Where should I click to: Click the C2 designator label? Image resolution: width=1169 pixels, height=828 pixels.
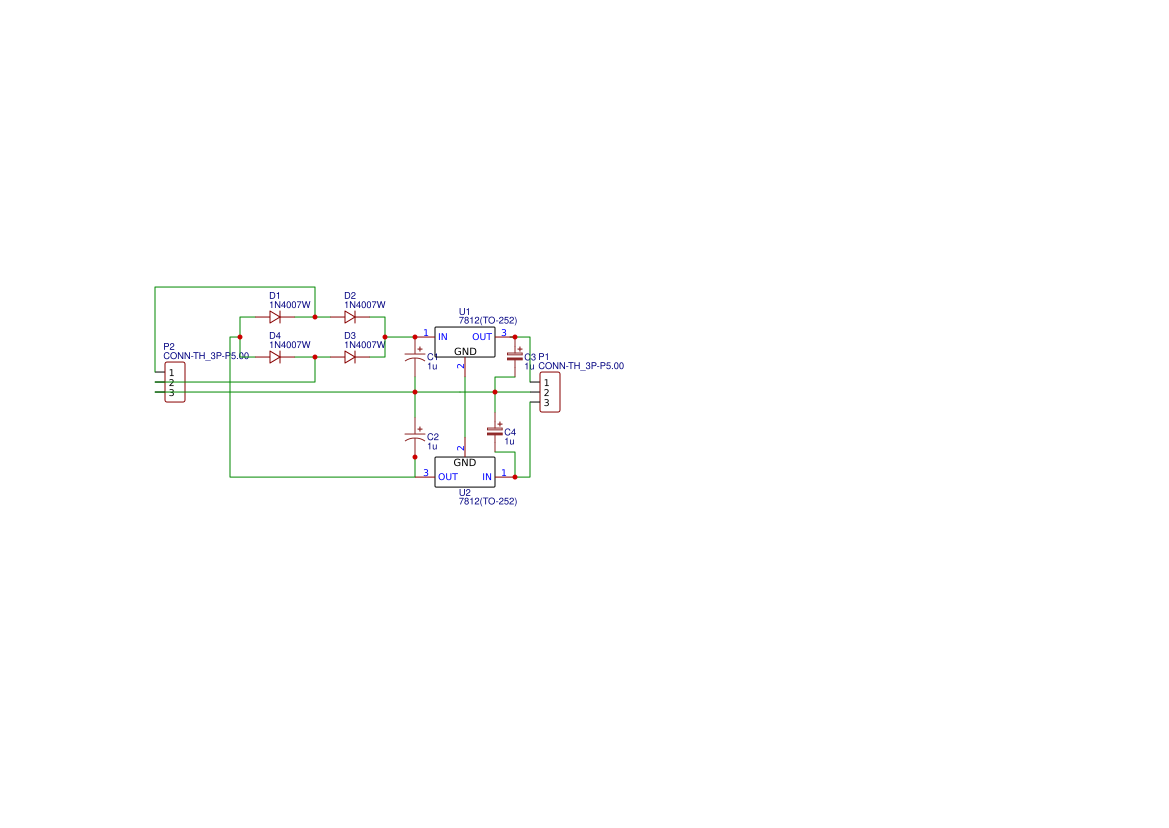click(x=432, y=437)
